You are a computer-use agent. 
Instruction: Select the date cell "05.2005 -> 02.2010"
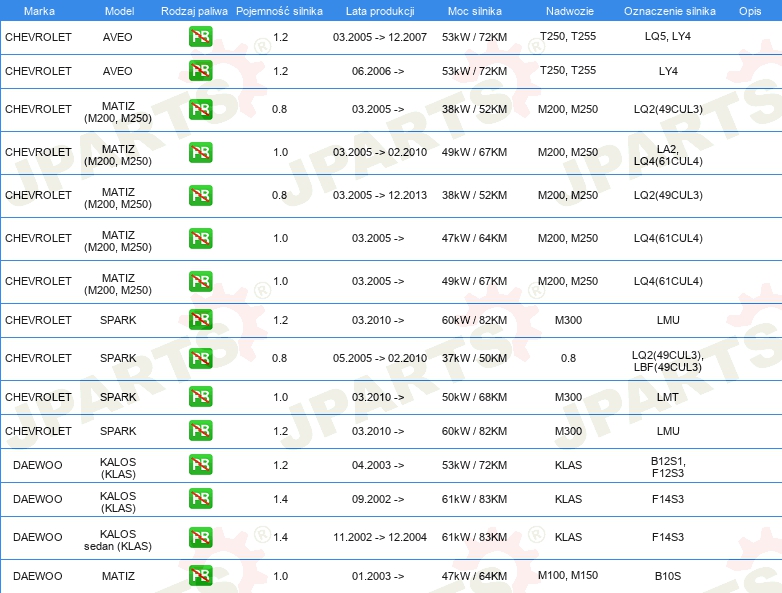pyautogui.click(x=380, y=358)
